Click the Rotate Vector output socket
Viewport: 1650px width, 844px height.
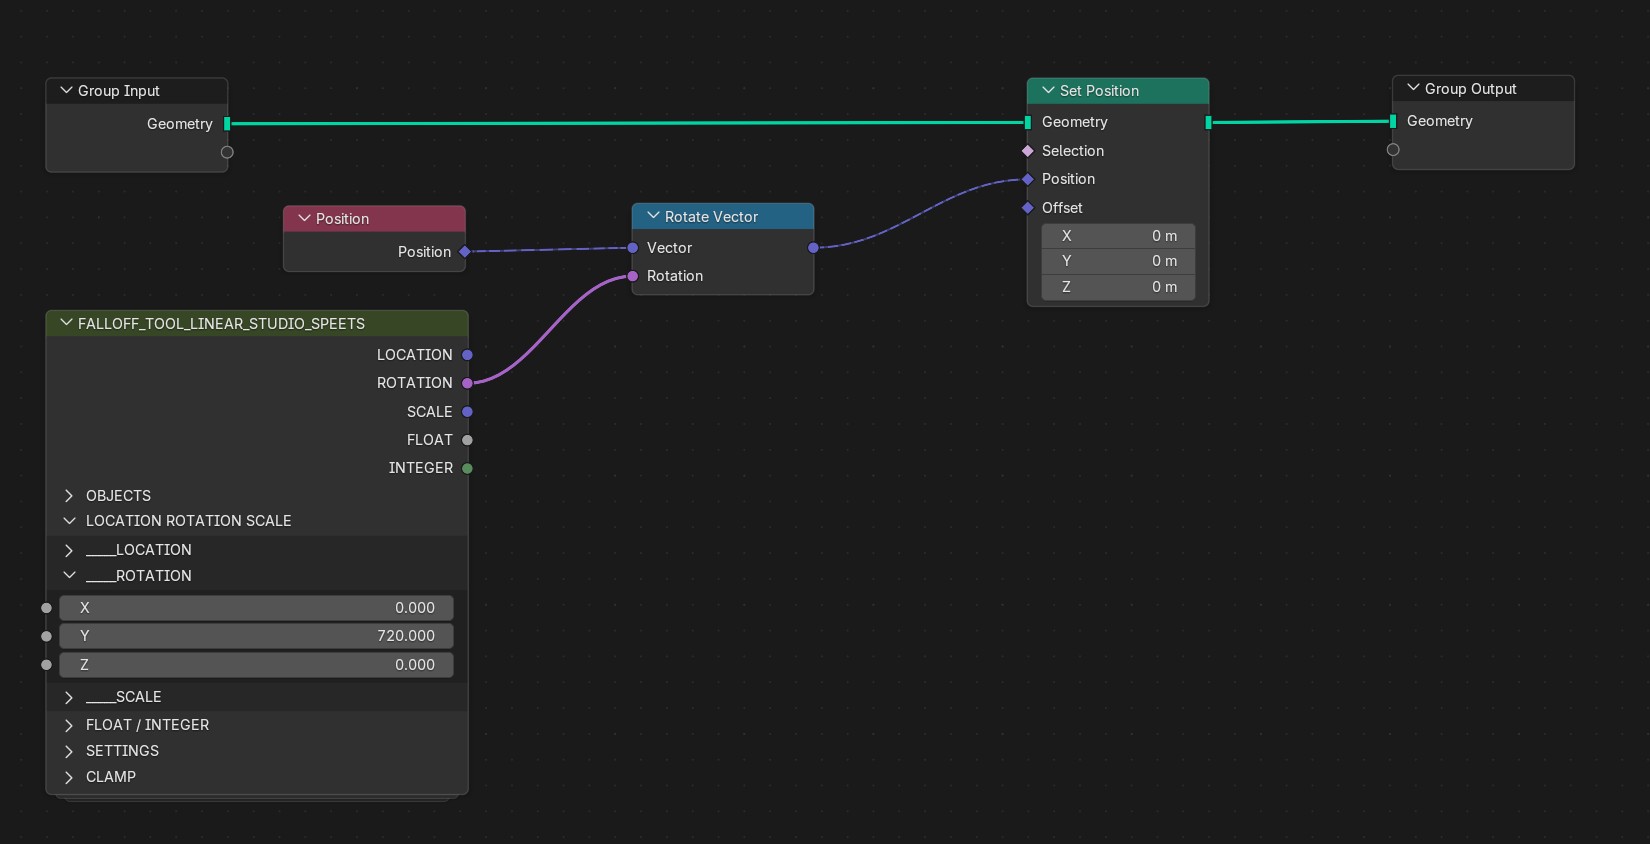(813, 248)
